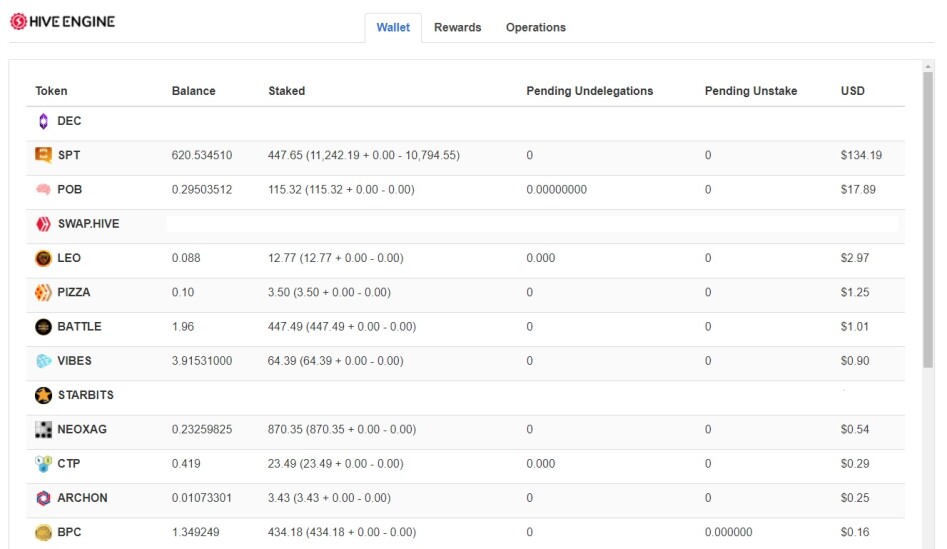Select the BPC token name
This screenshot has width=947, height=549.
tap(69, 533)
